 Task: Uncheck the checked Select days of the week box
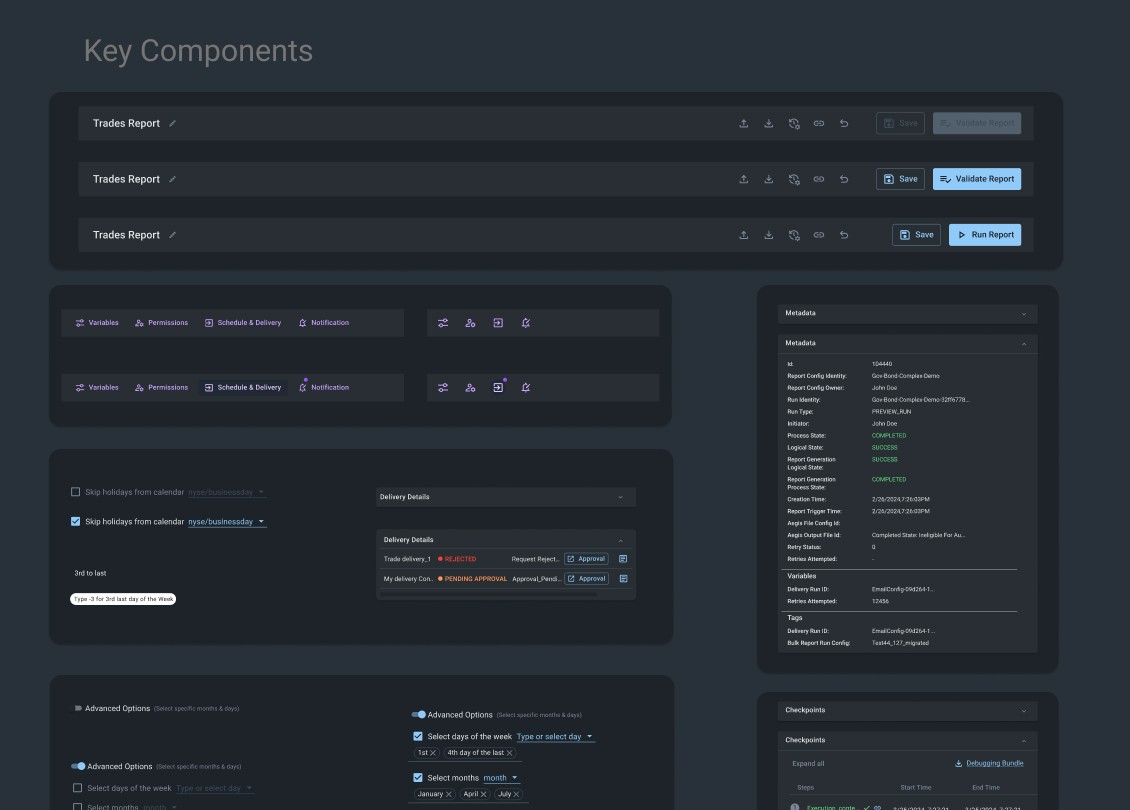(418, 736)
